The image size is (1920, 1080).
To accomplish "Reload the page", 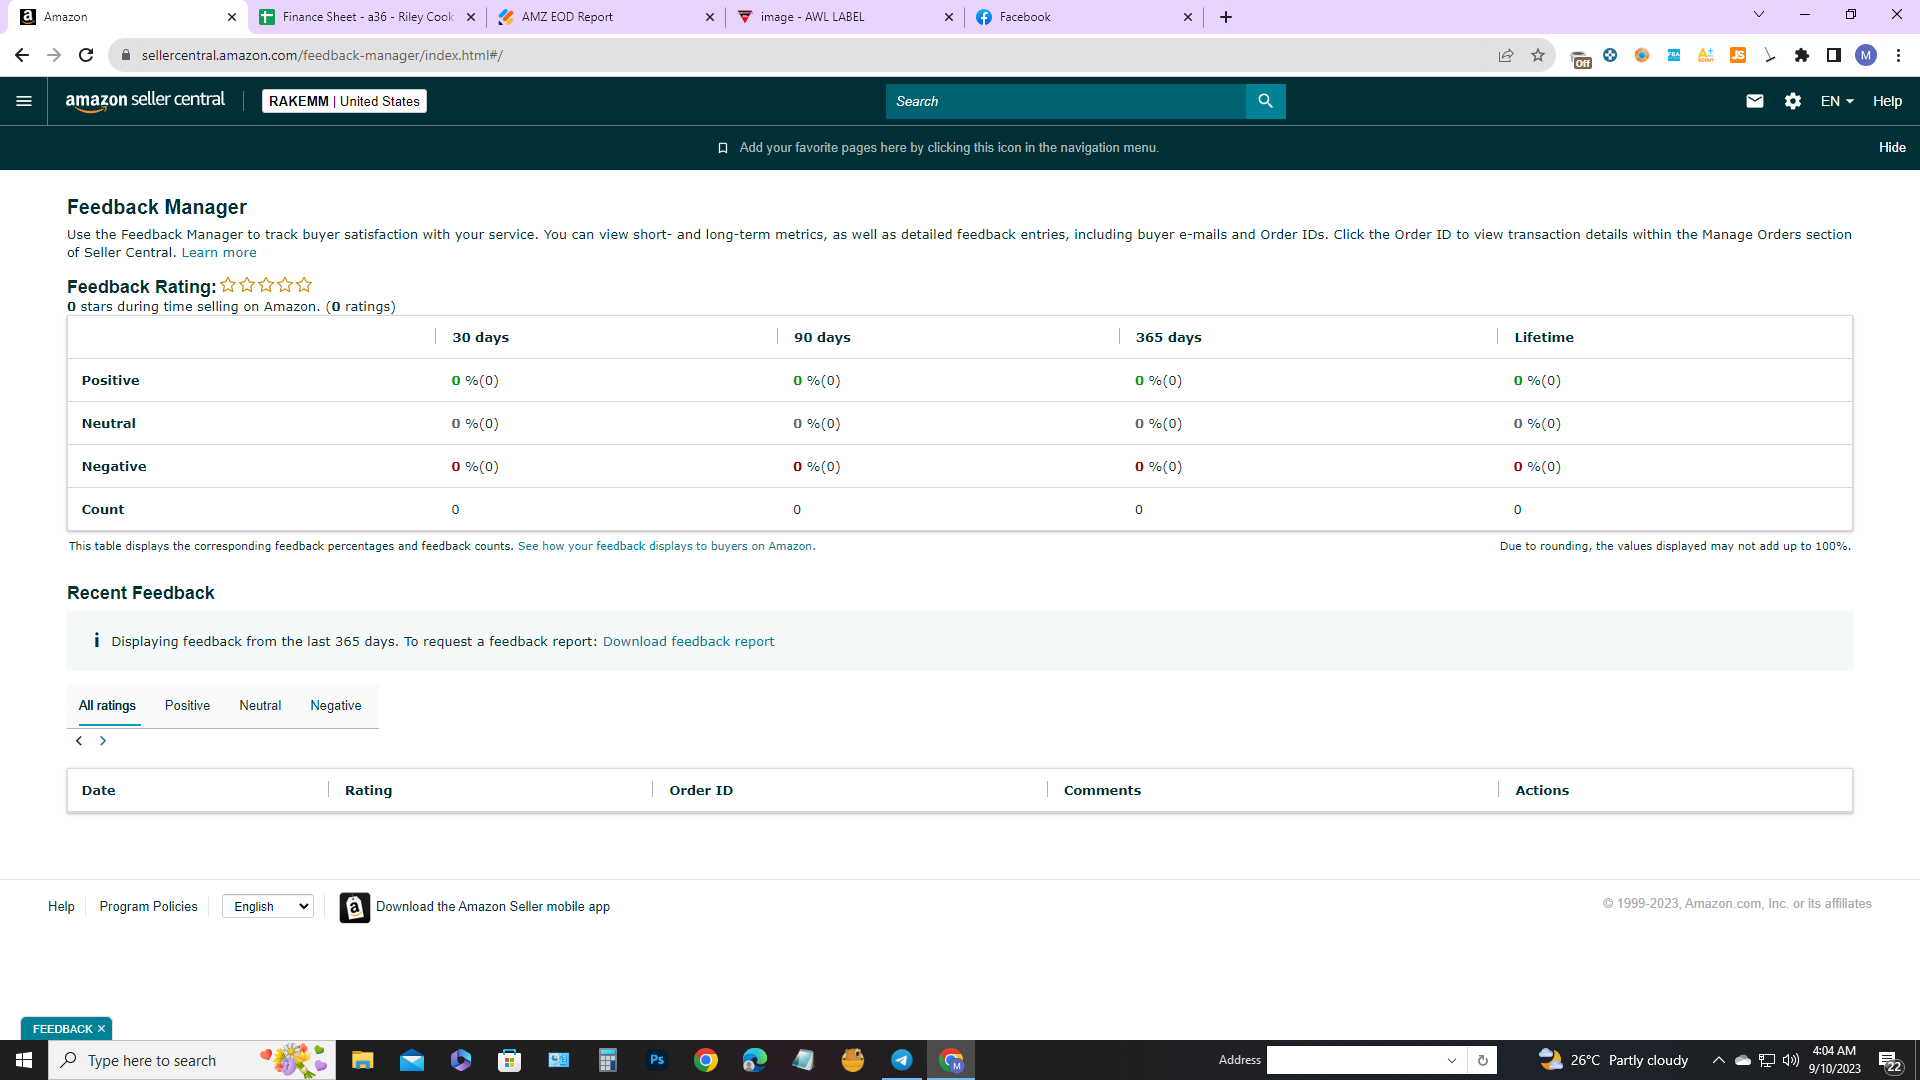I will [x=87, y=55].
